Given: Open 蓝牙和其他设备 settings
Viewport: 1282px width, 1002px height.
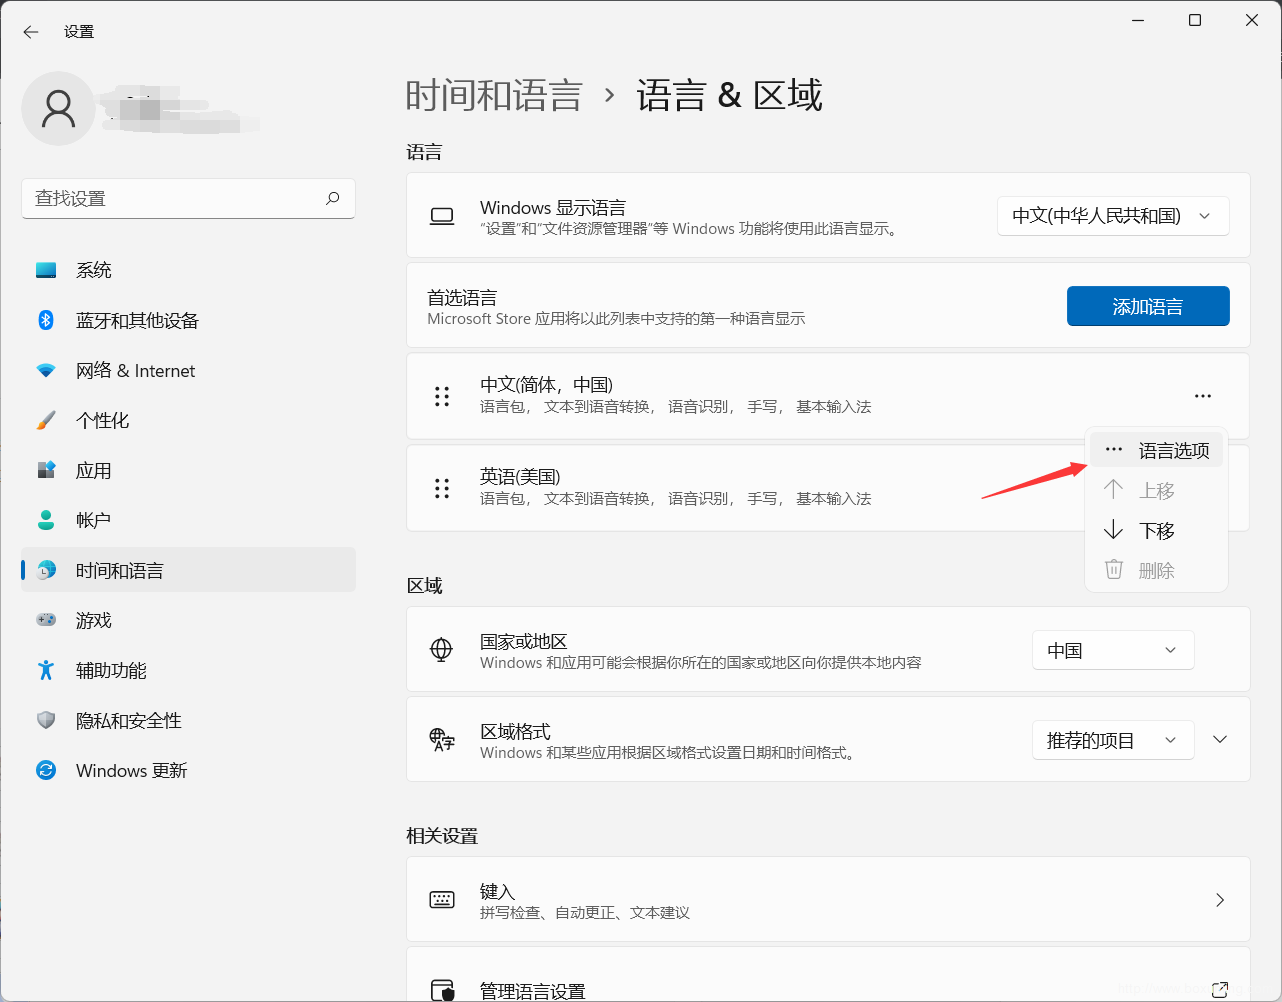Looking at the screenshot, I should pos(188,320).
